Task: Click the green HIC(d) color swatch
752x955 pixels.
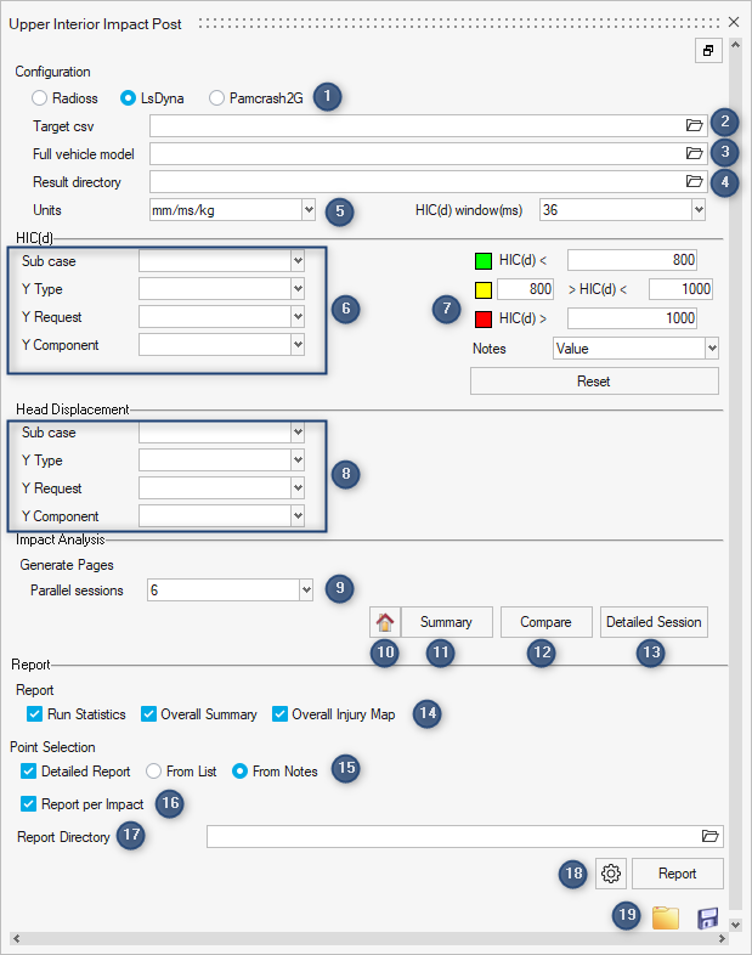Action: (x=482, y=261)
